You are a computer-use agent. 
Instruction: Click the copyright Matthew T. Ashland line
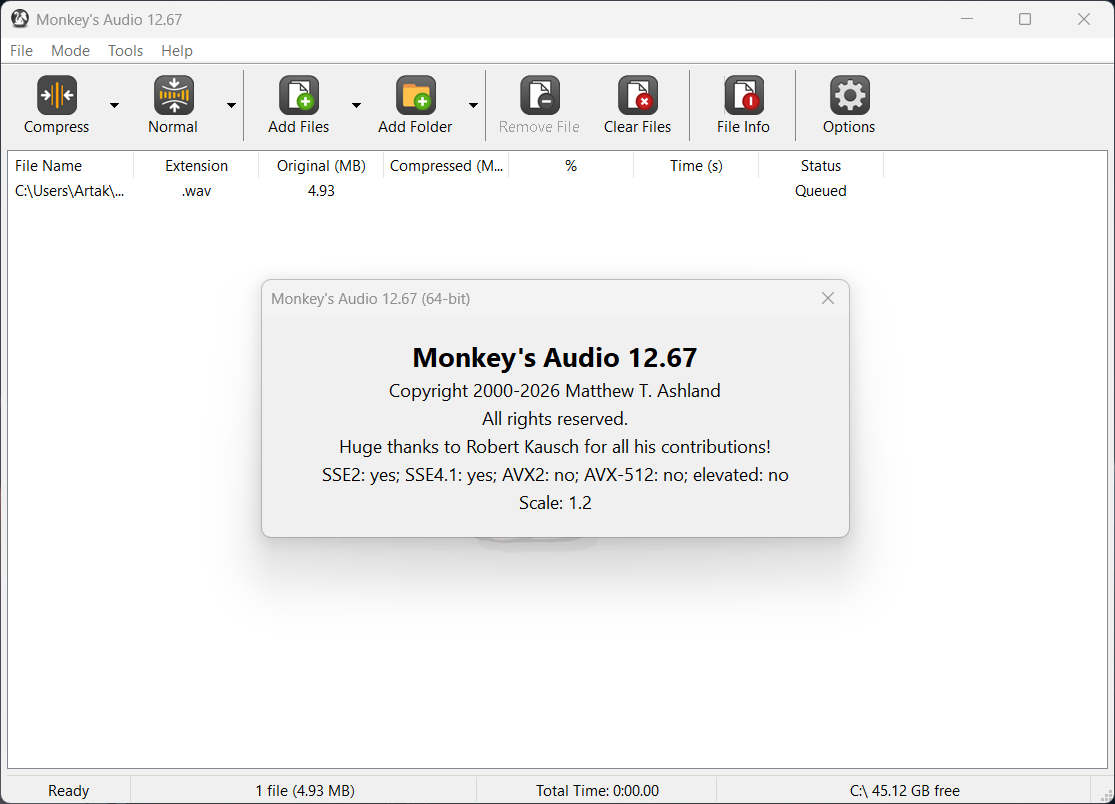coord(555,391)
